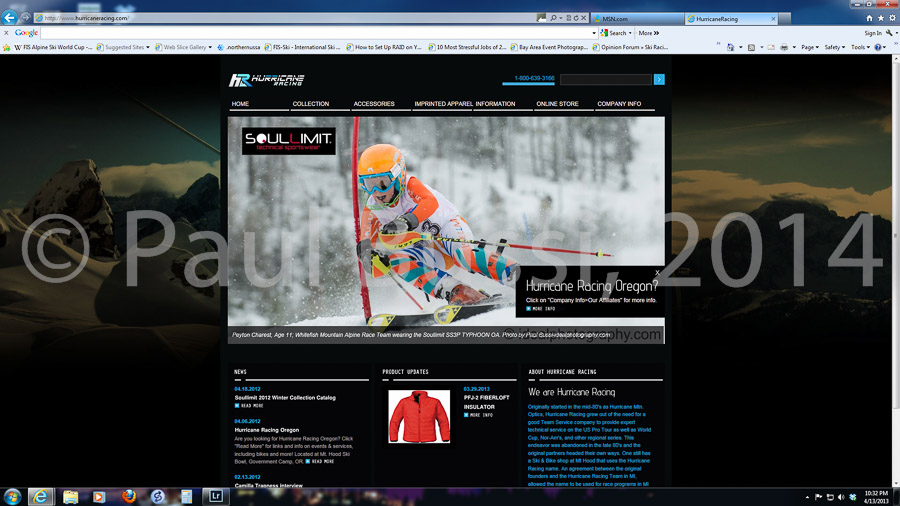Show hidden tray icons arrow
Viewport: 900px width, 506px height.
[807, 497]
